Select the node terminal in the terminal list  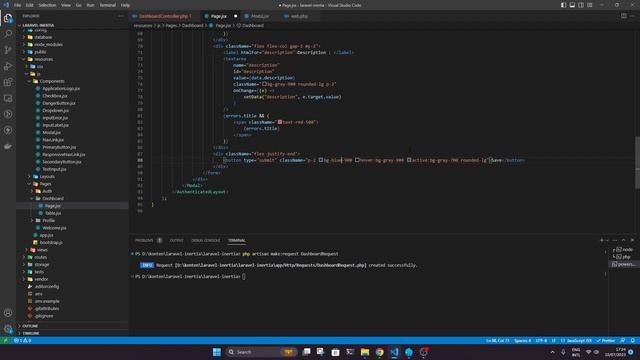pyautogui.click(x=624, y=249)
